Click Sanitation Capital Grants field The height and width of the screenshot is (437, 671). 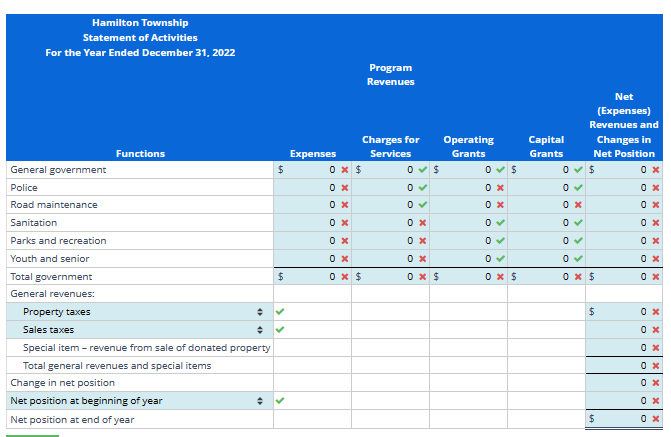546,223
